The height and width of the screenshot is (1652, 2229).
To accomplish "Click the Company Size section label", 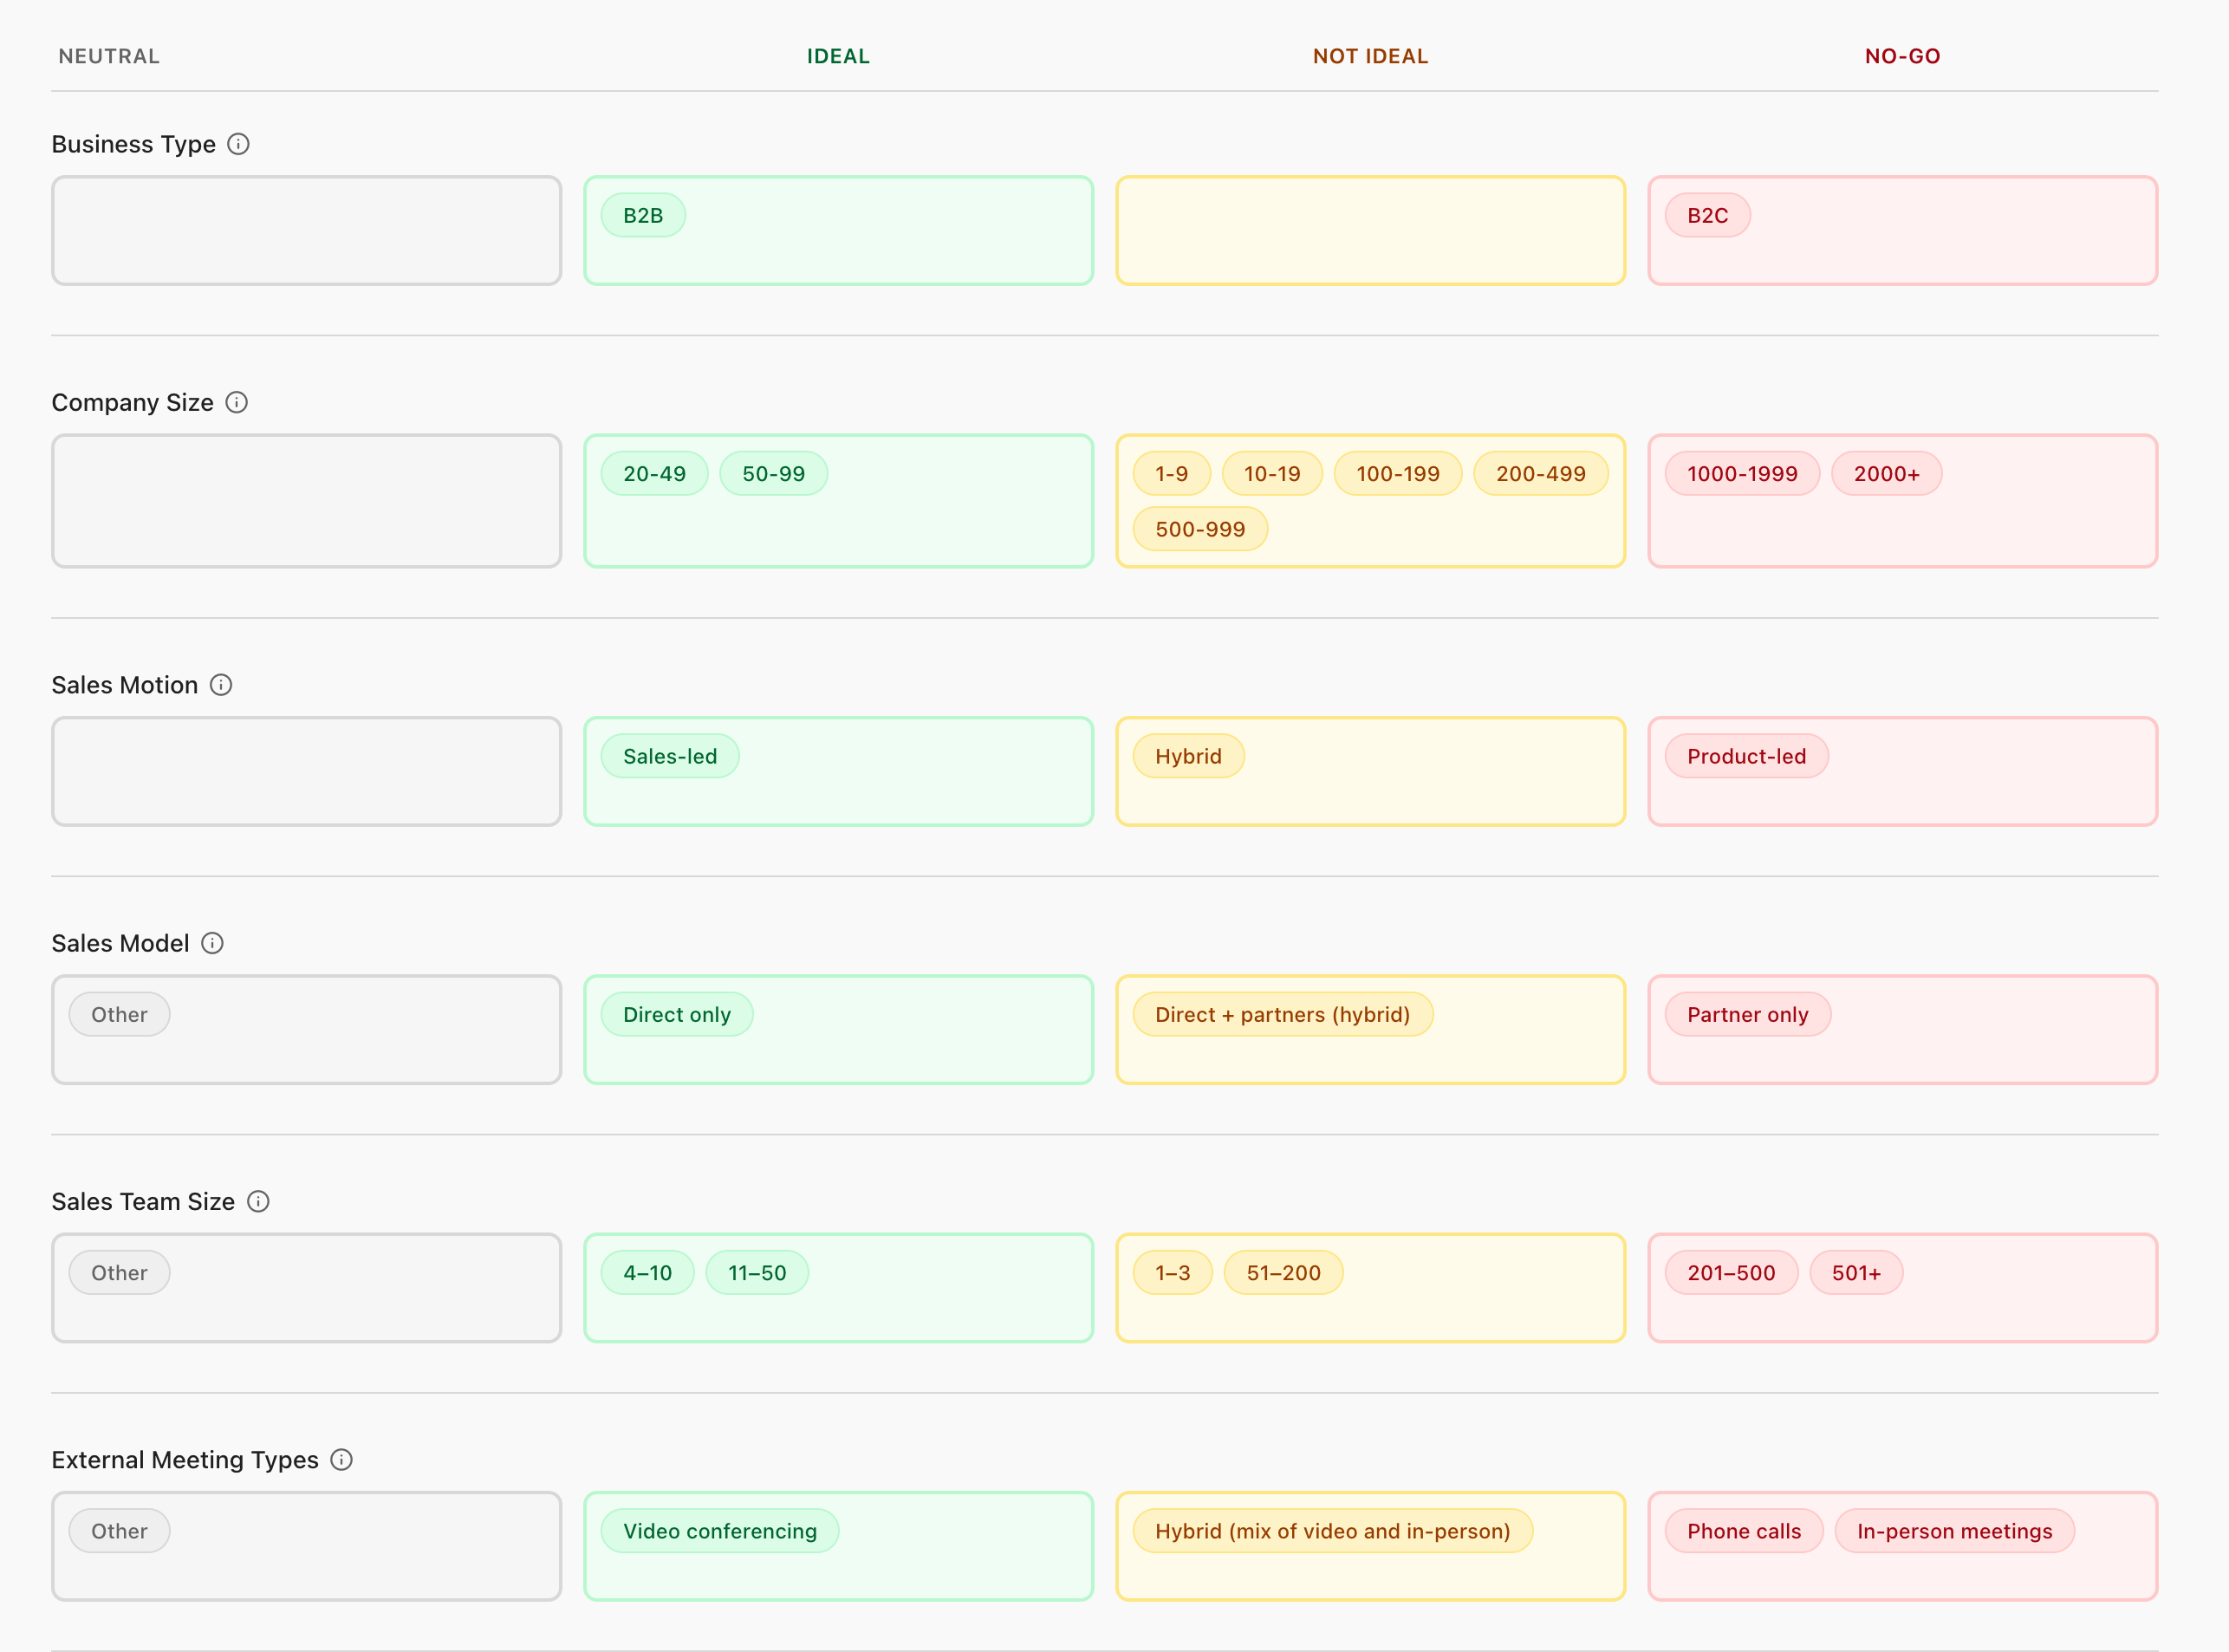I will click(132, 402).
